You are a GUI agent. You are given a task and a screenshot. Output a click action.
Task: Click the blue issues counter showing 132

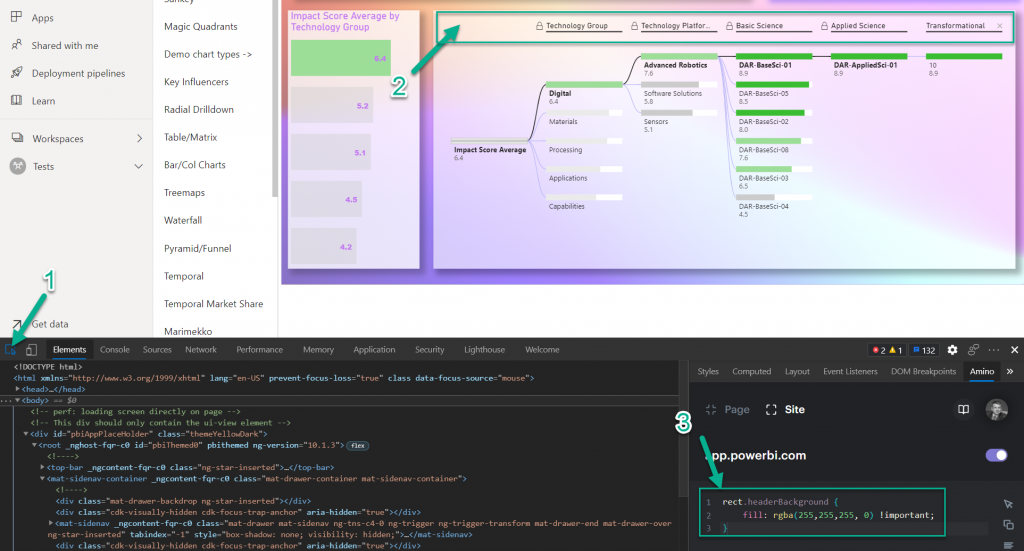pos(924,350)
